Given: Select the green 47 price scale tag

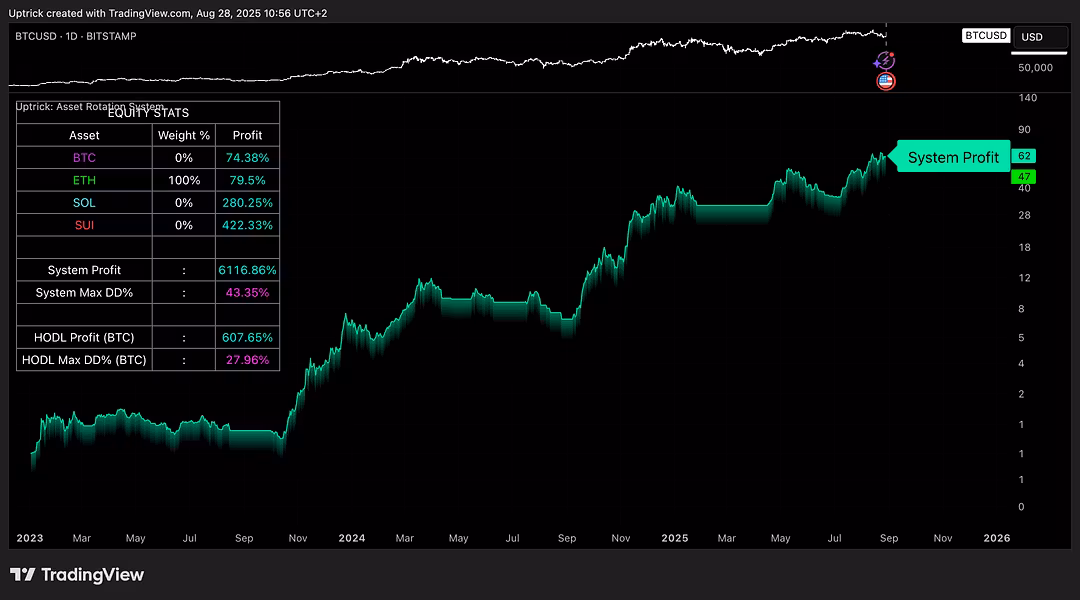Looking at the screenshot, I should click(1023, 177).
